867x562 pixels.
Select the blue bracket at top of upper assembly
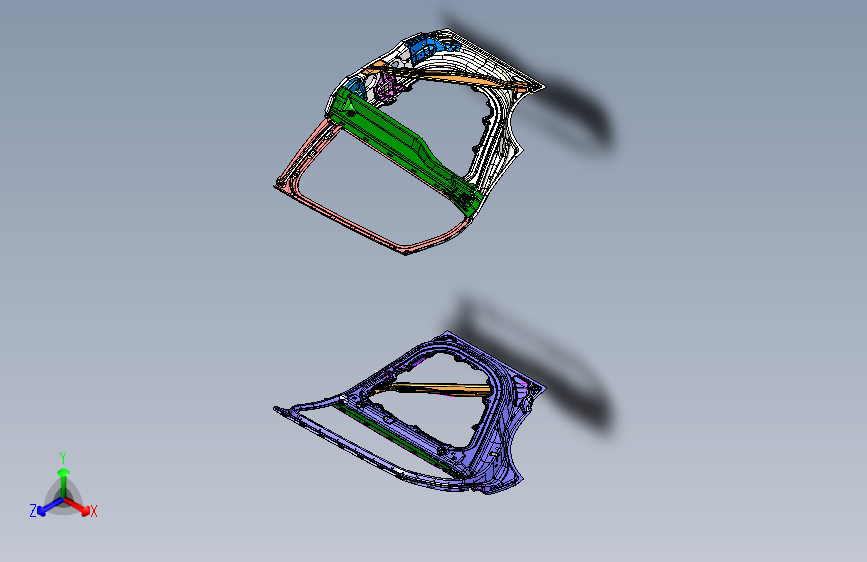point(425,47)
